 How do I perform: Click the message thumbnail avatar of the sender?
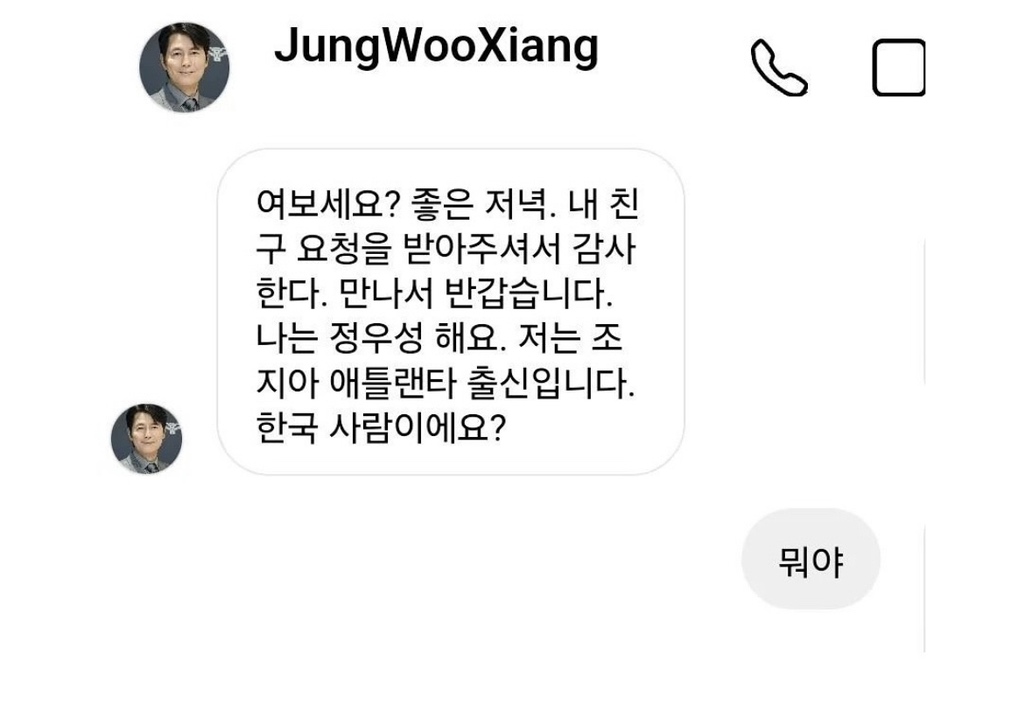[146, 438]
